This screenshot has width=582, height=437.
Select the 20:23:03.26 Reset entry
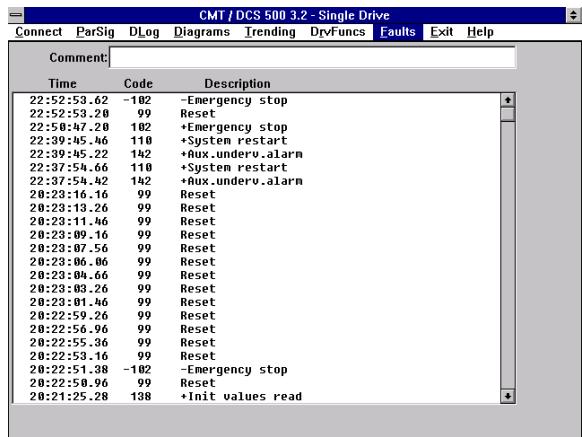pyautogui.click(x=256, y=289)
